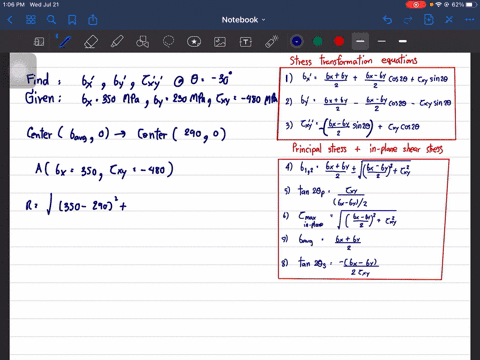Select the Pen tool
Image resolution: width=480 pixels, height=360 pixels.
(x=64, y=41)
